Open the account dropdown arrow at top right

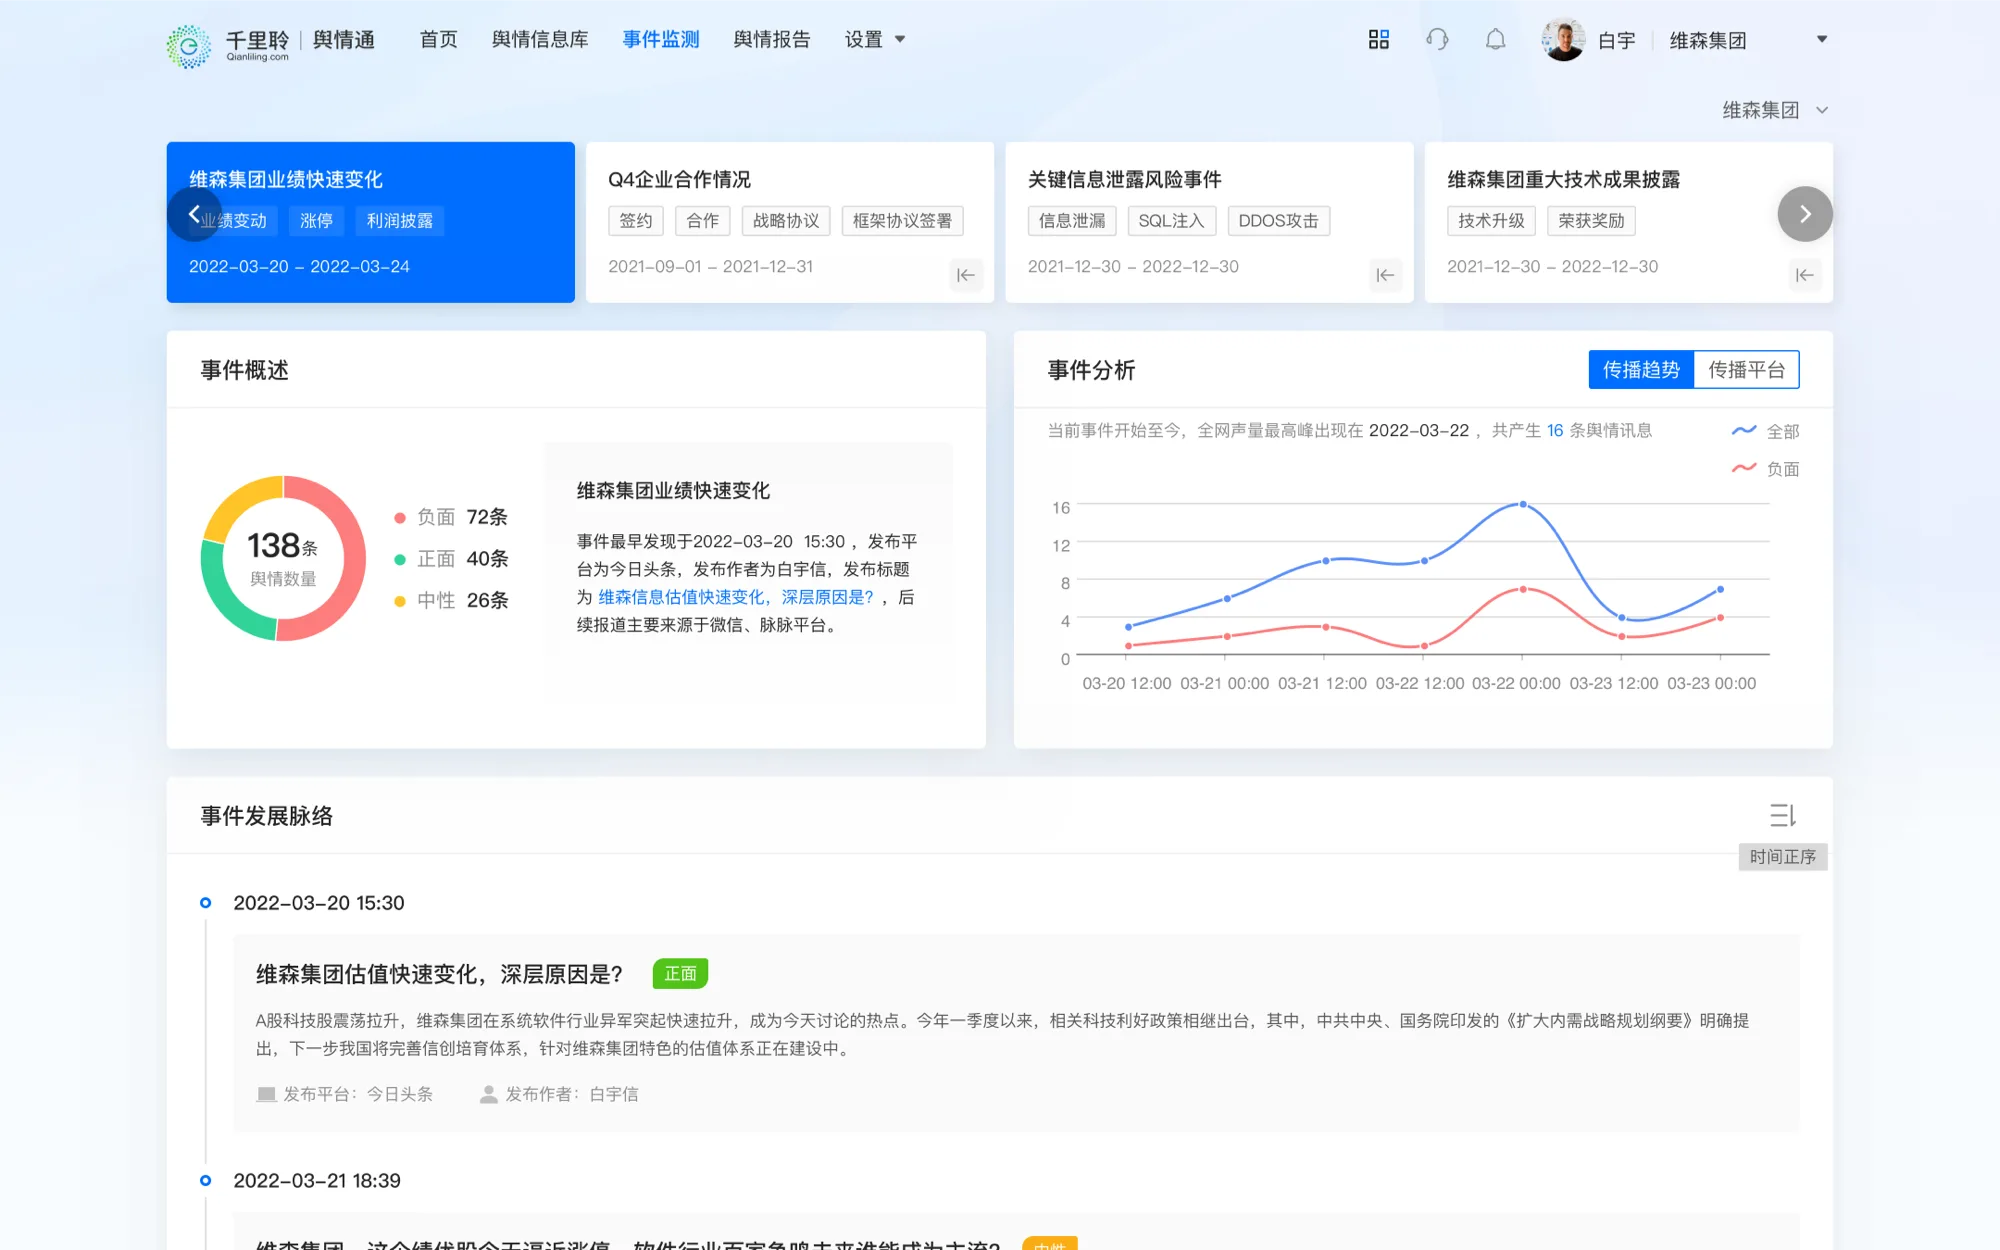coord(1822,39)
